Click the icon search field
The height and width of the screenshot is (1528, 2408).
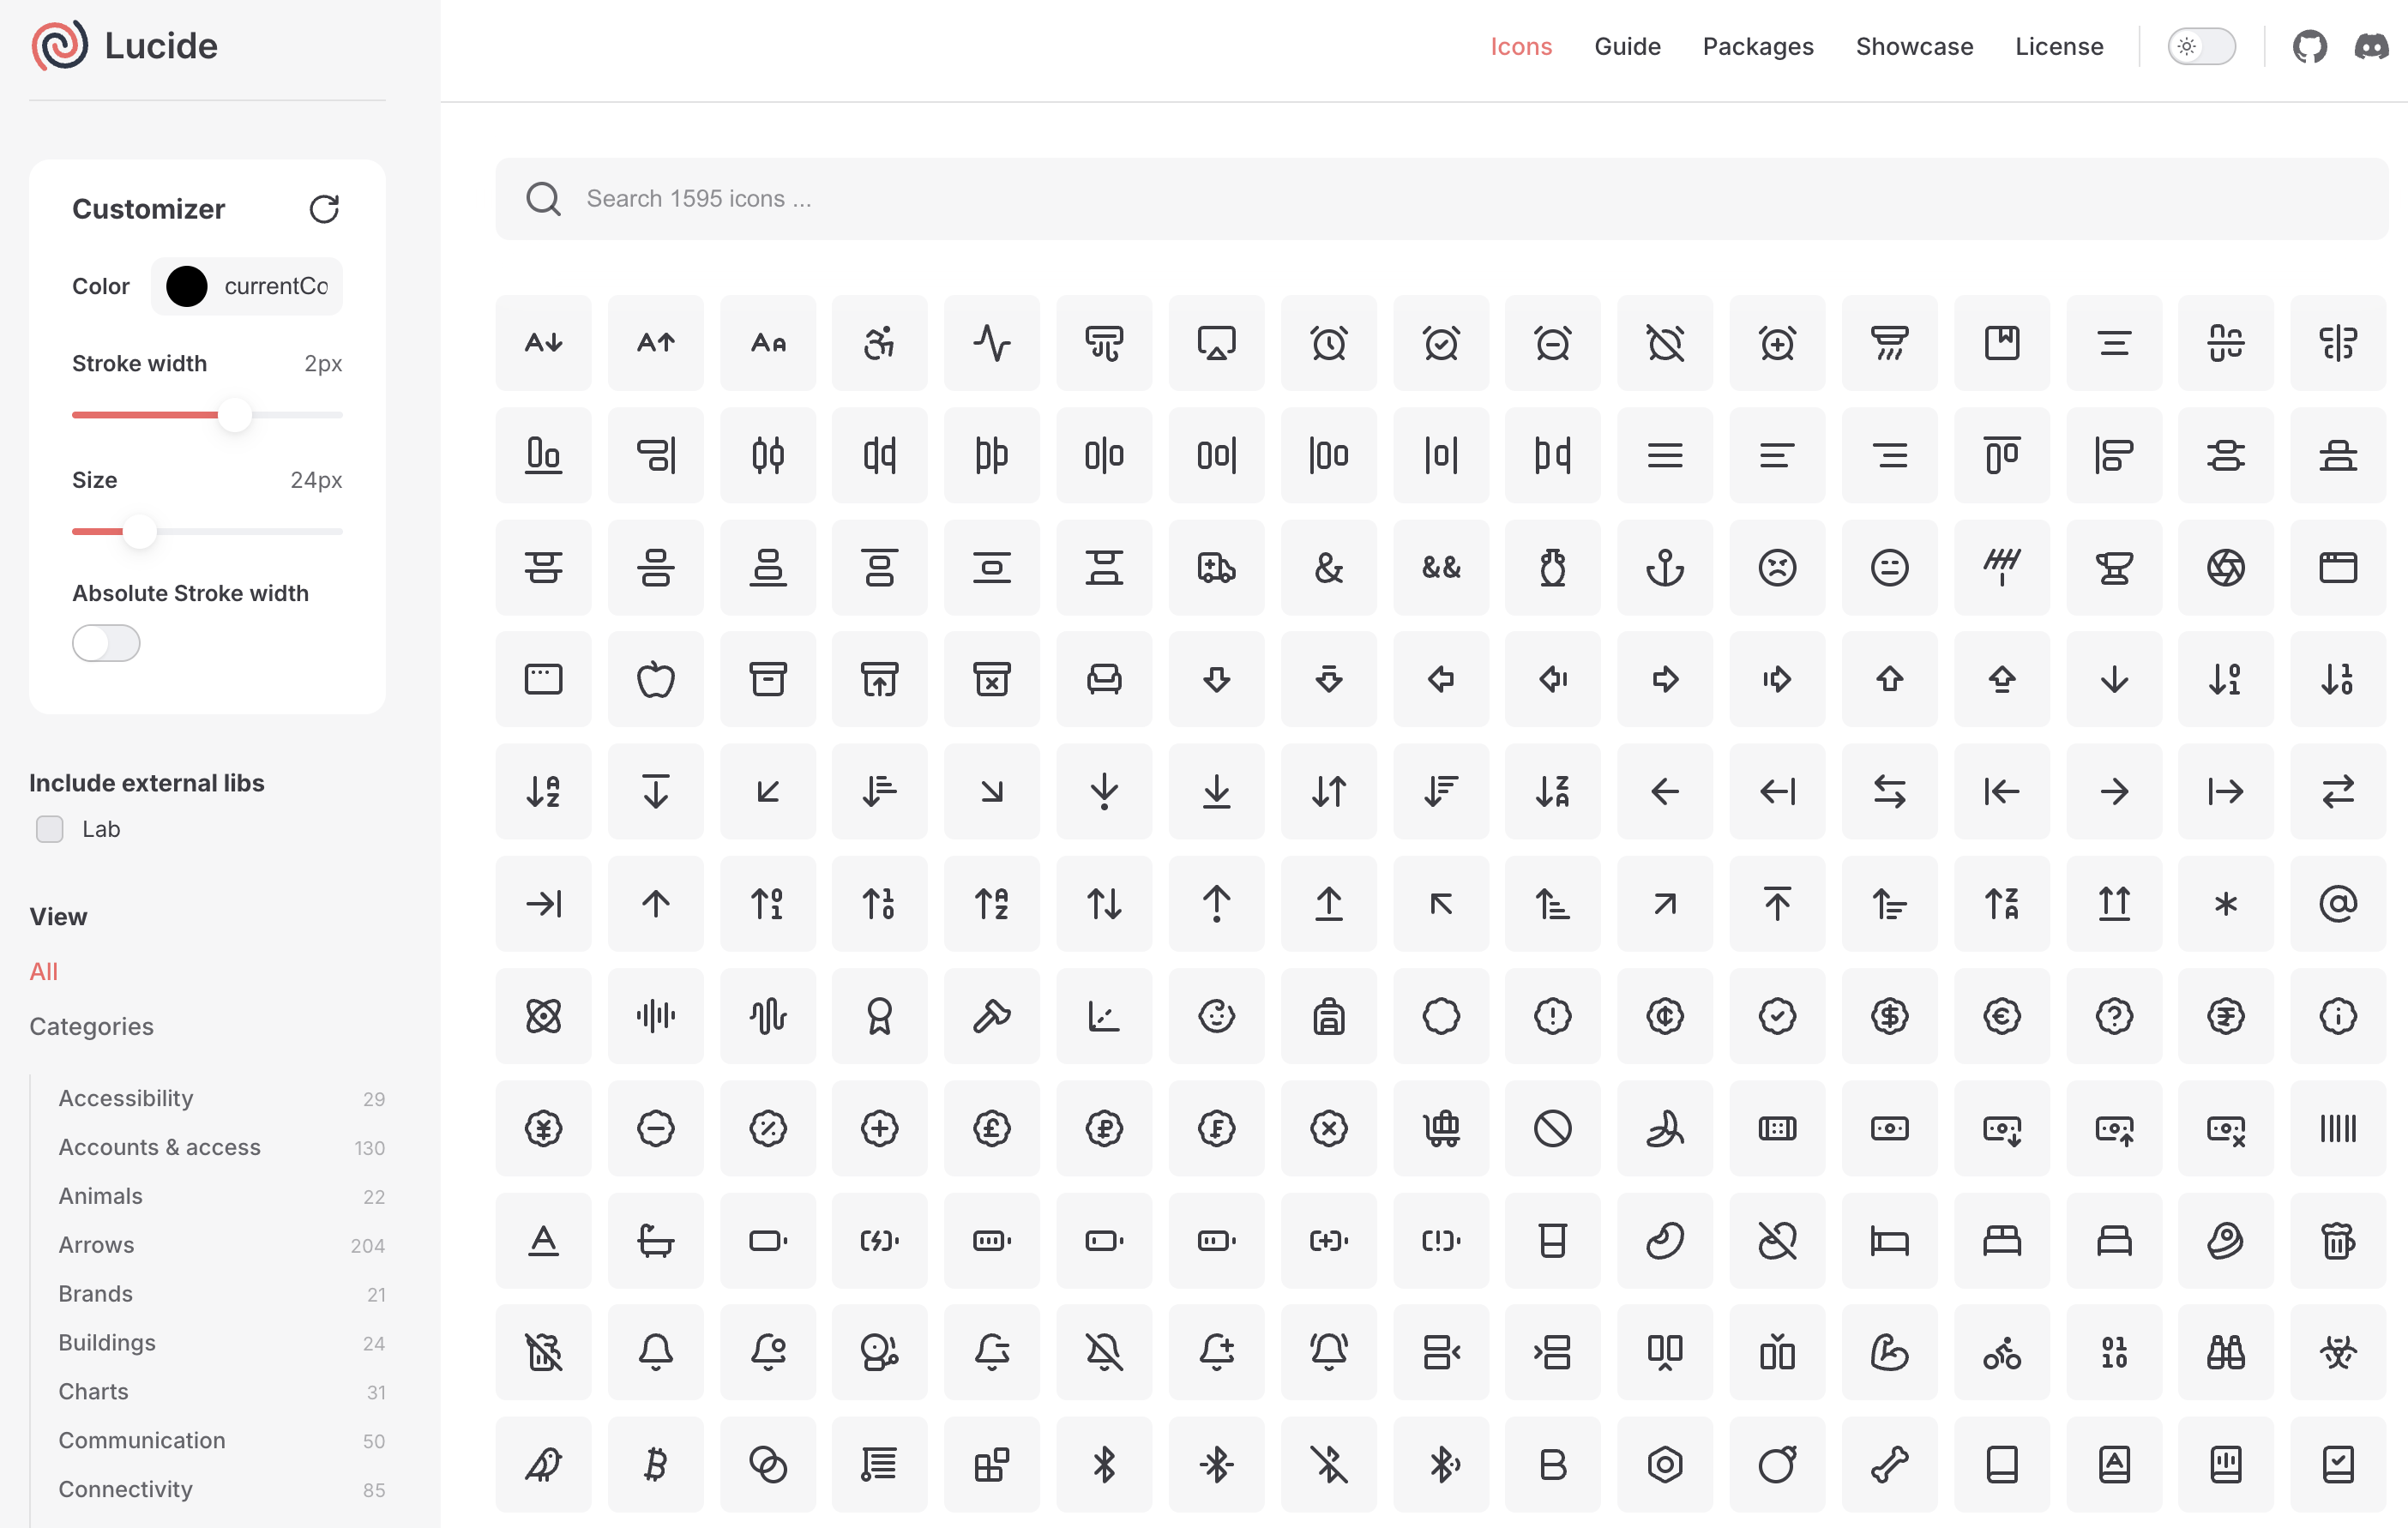coord(1100,199)
